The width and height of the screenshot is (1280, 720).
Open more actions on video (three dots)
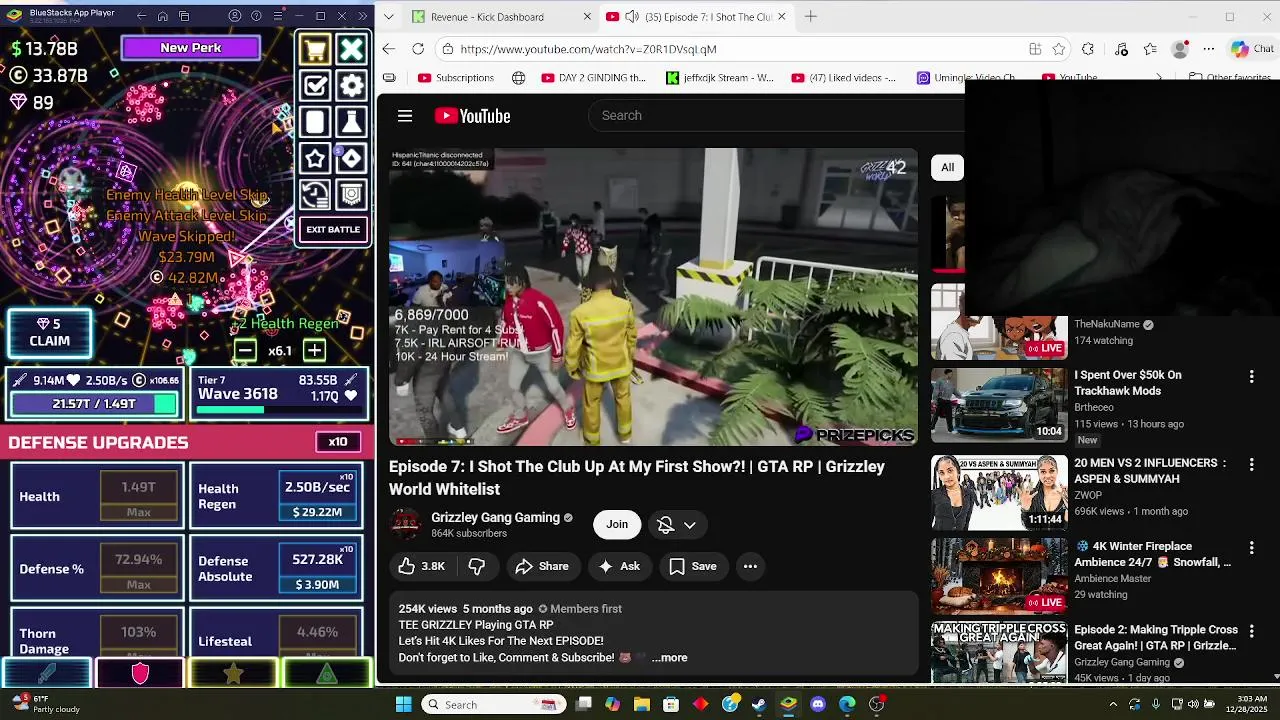(750, 566)
